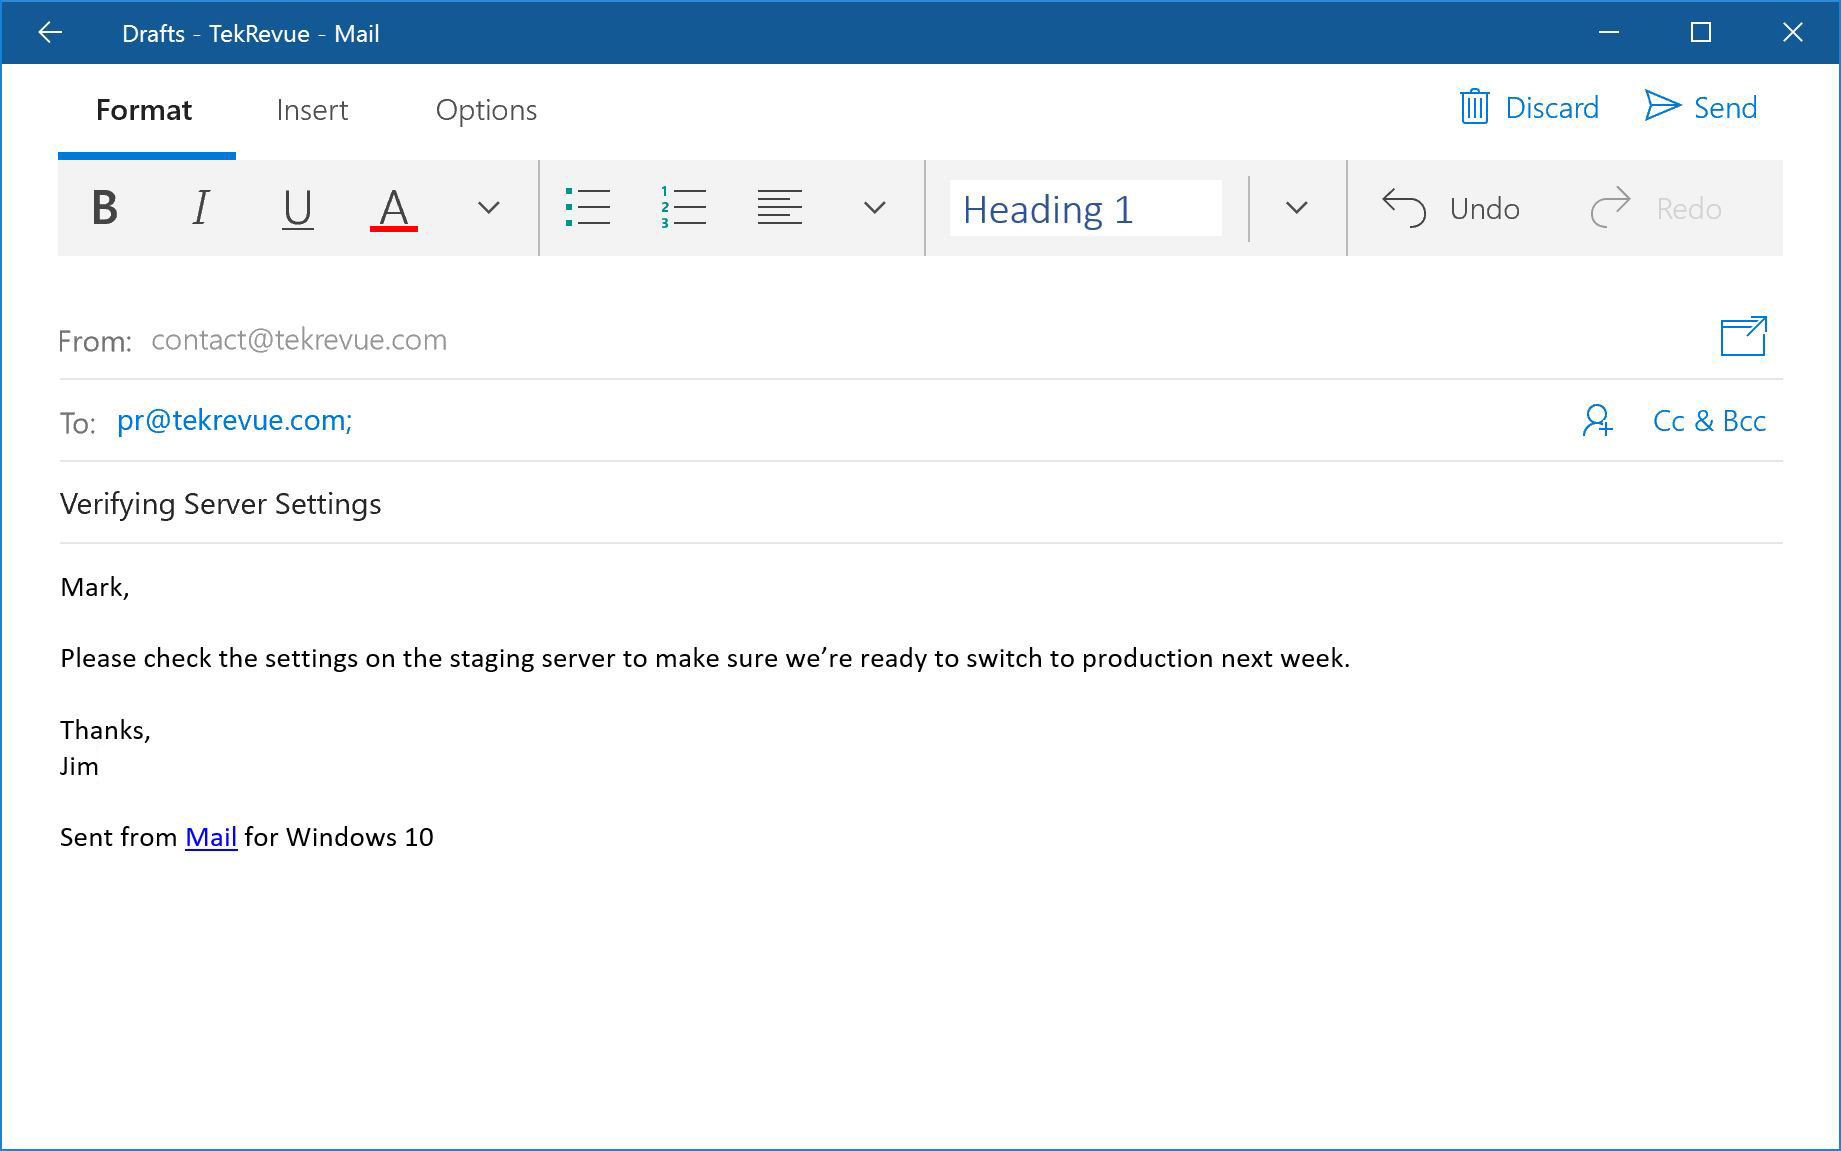Toggle Bold formatting

click(105, 208)
